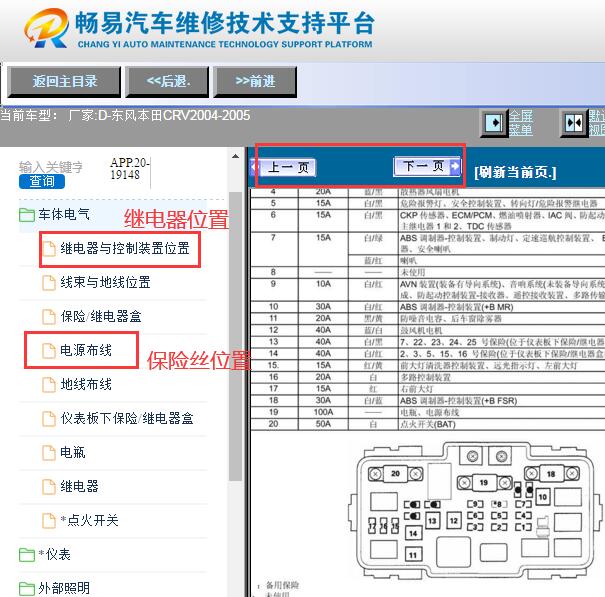Click text ABS 调制器-控制装置(+B FSR)

tap(458, 401)
